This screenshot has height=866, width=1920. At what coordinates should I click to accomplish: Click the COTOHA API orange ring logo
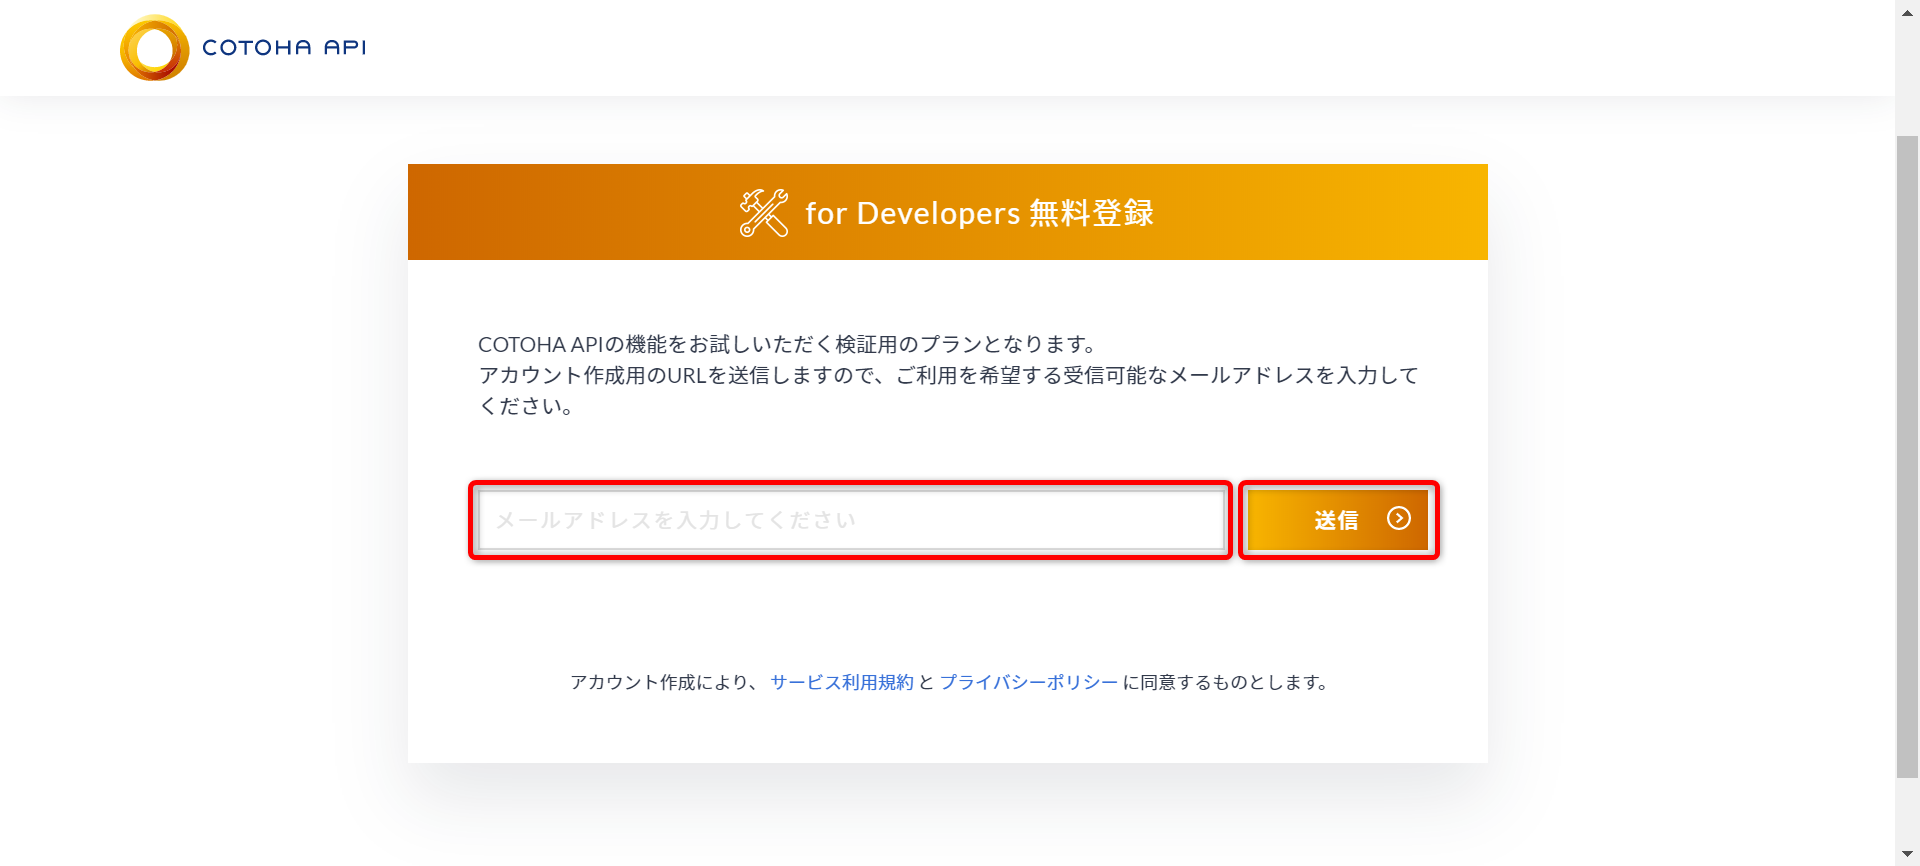click(x=154, y=48)
